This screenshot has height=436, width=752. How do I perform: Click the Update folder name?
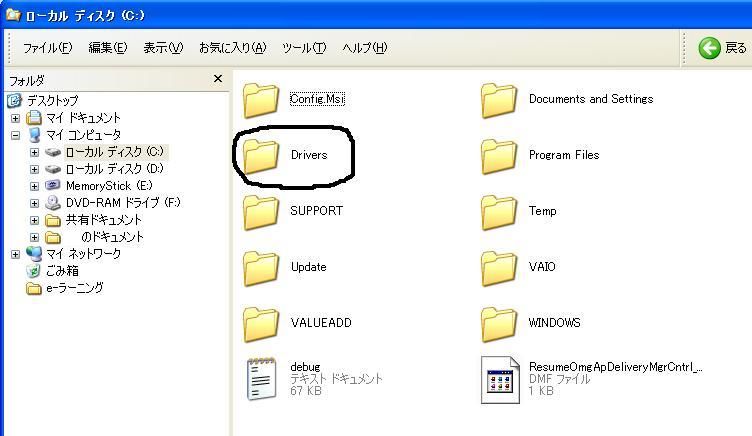click(x=308, y=267)
